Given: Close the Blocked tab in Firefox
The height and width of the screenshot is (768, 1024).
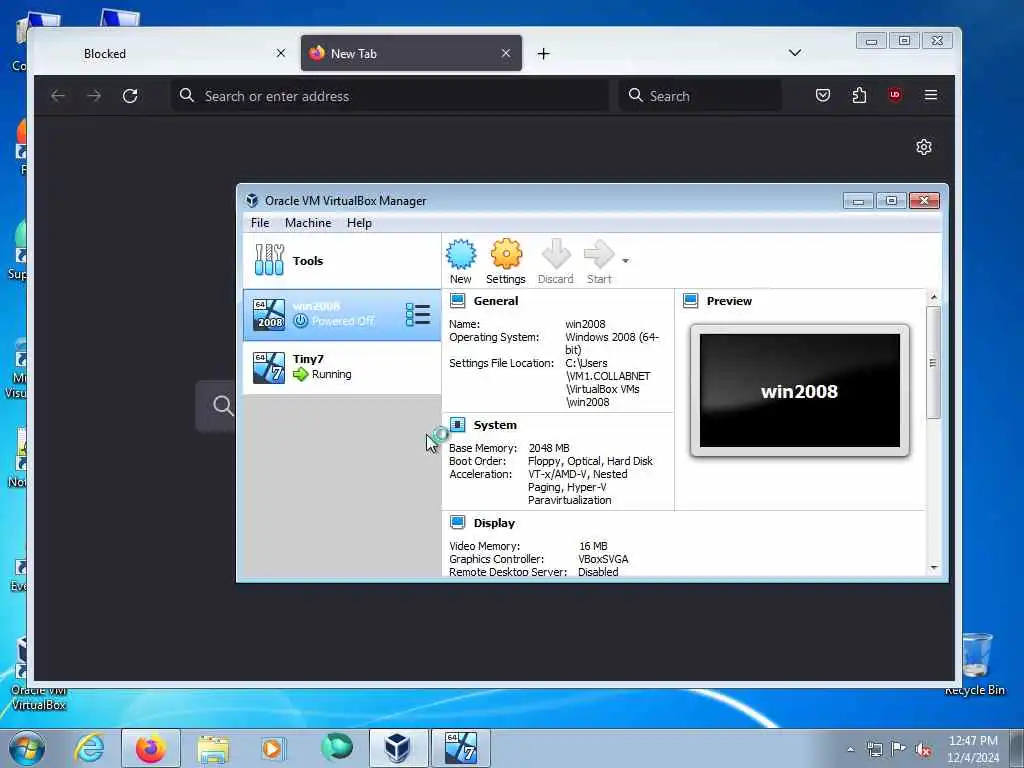Looking at the screenshot, I should [x=281, y=54].
